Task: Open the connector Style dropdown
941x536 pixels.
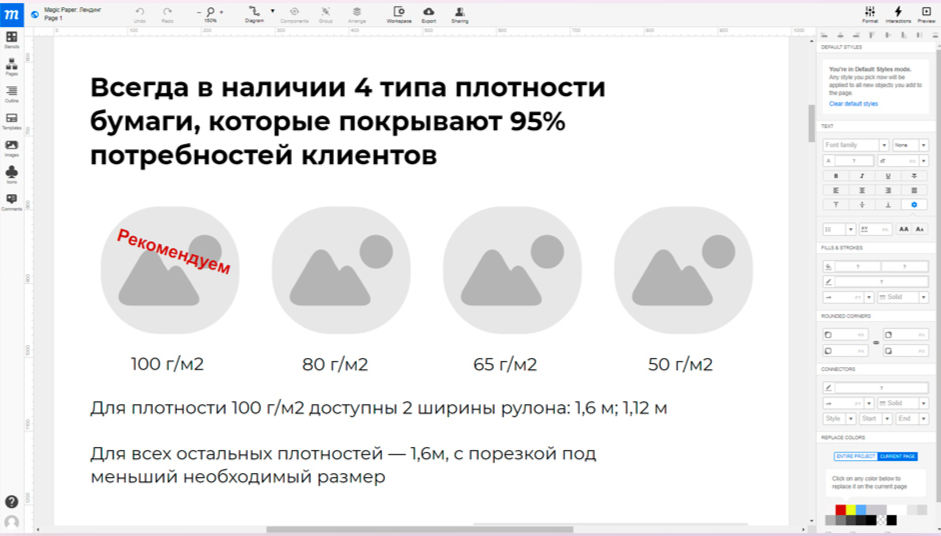Action: pos(838,419)
